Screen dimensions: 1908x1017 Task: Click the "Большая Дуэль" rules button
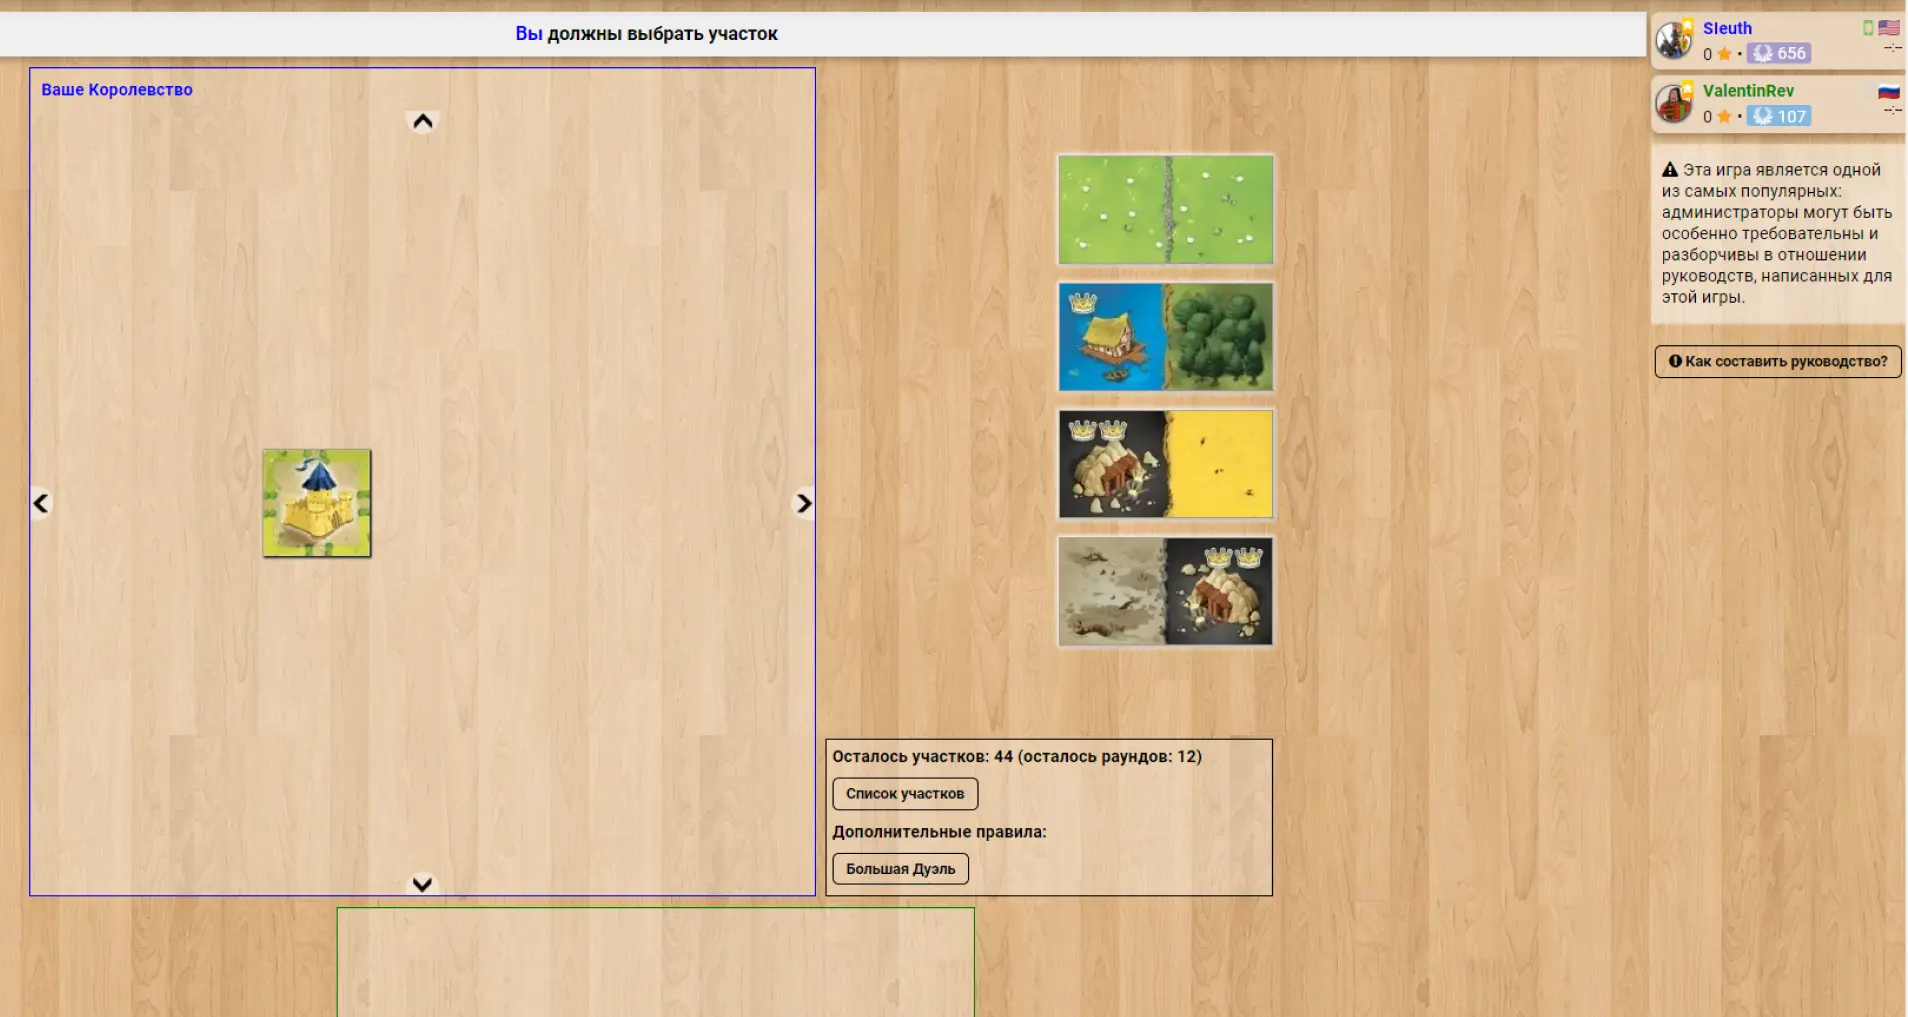[x=900, y=869]
